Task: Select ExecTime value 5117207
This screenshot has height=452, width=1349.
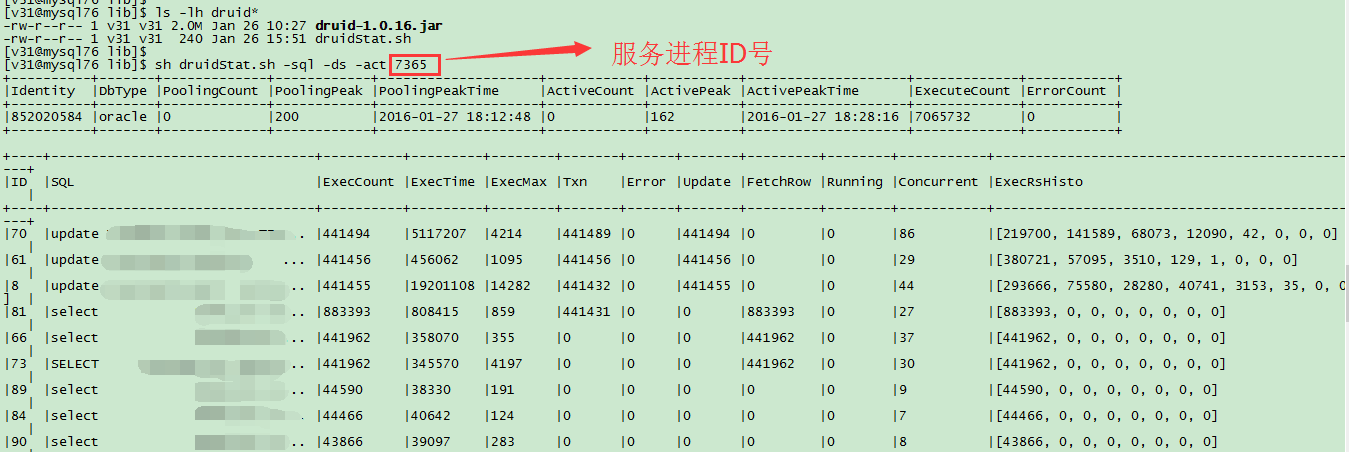Action: (439, 234)
